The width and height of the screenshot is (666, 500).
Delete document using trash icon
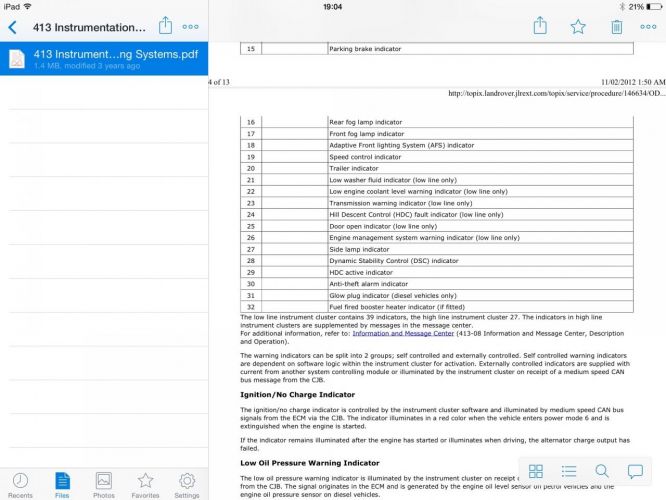coord(616,27)
